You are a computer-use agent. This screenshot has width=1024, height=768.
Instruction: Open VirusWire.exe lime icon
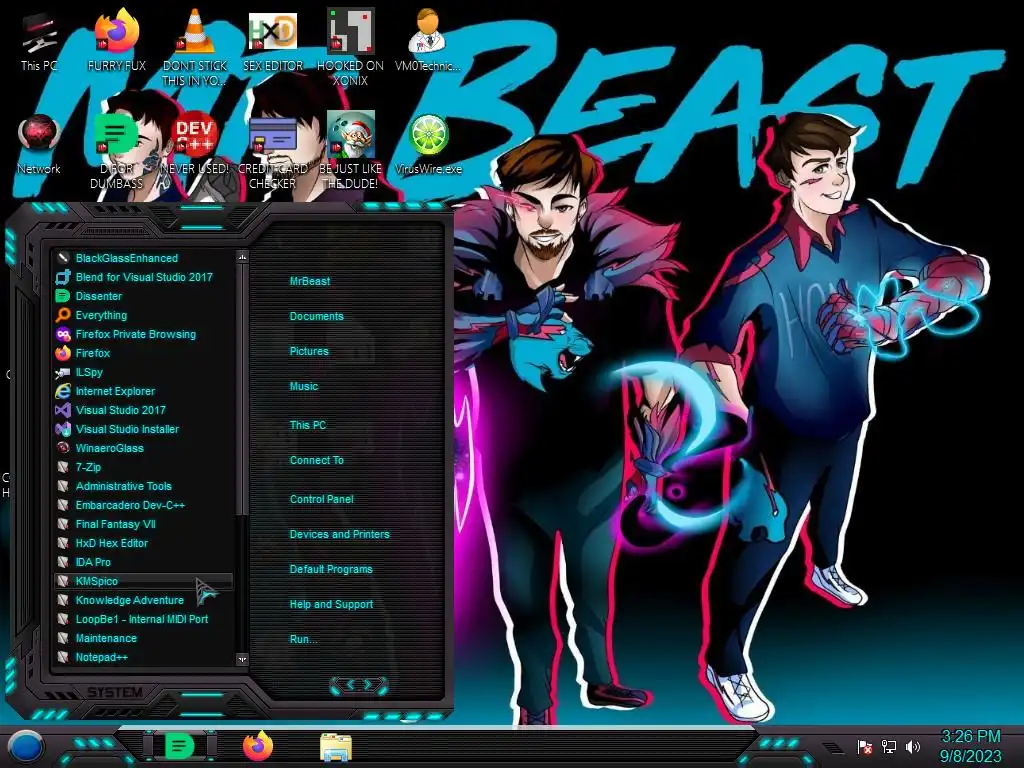tap(428, 145)
